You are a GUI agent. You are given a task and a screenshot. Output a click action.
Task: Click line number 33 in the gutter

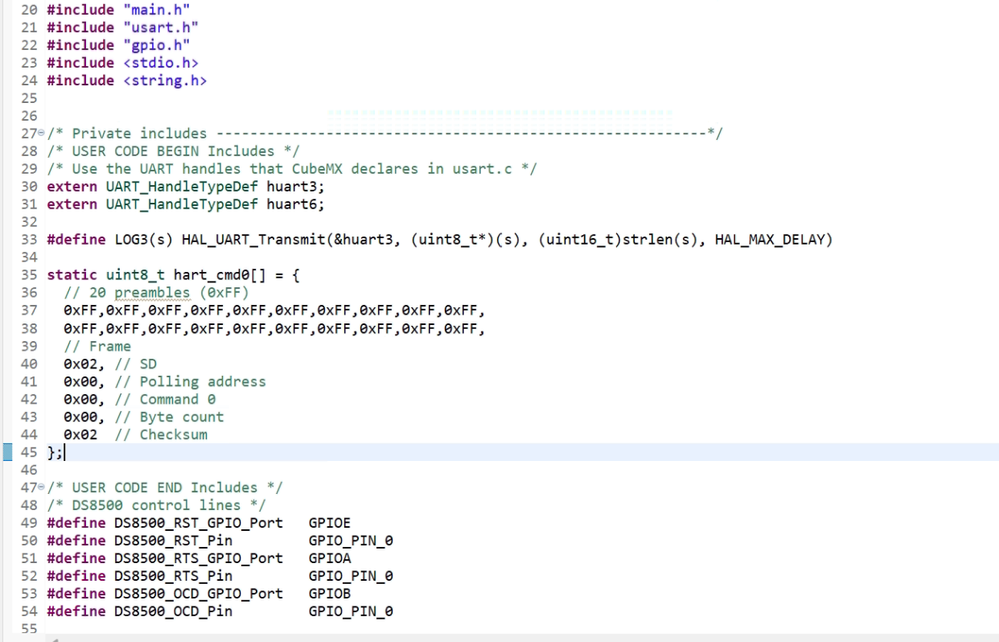click(29, 239)
